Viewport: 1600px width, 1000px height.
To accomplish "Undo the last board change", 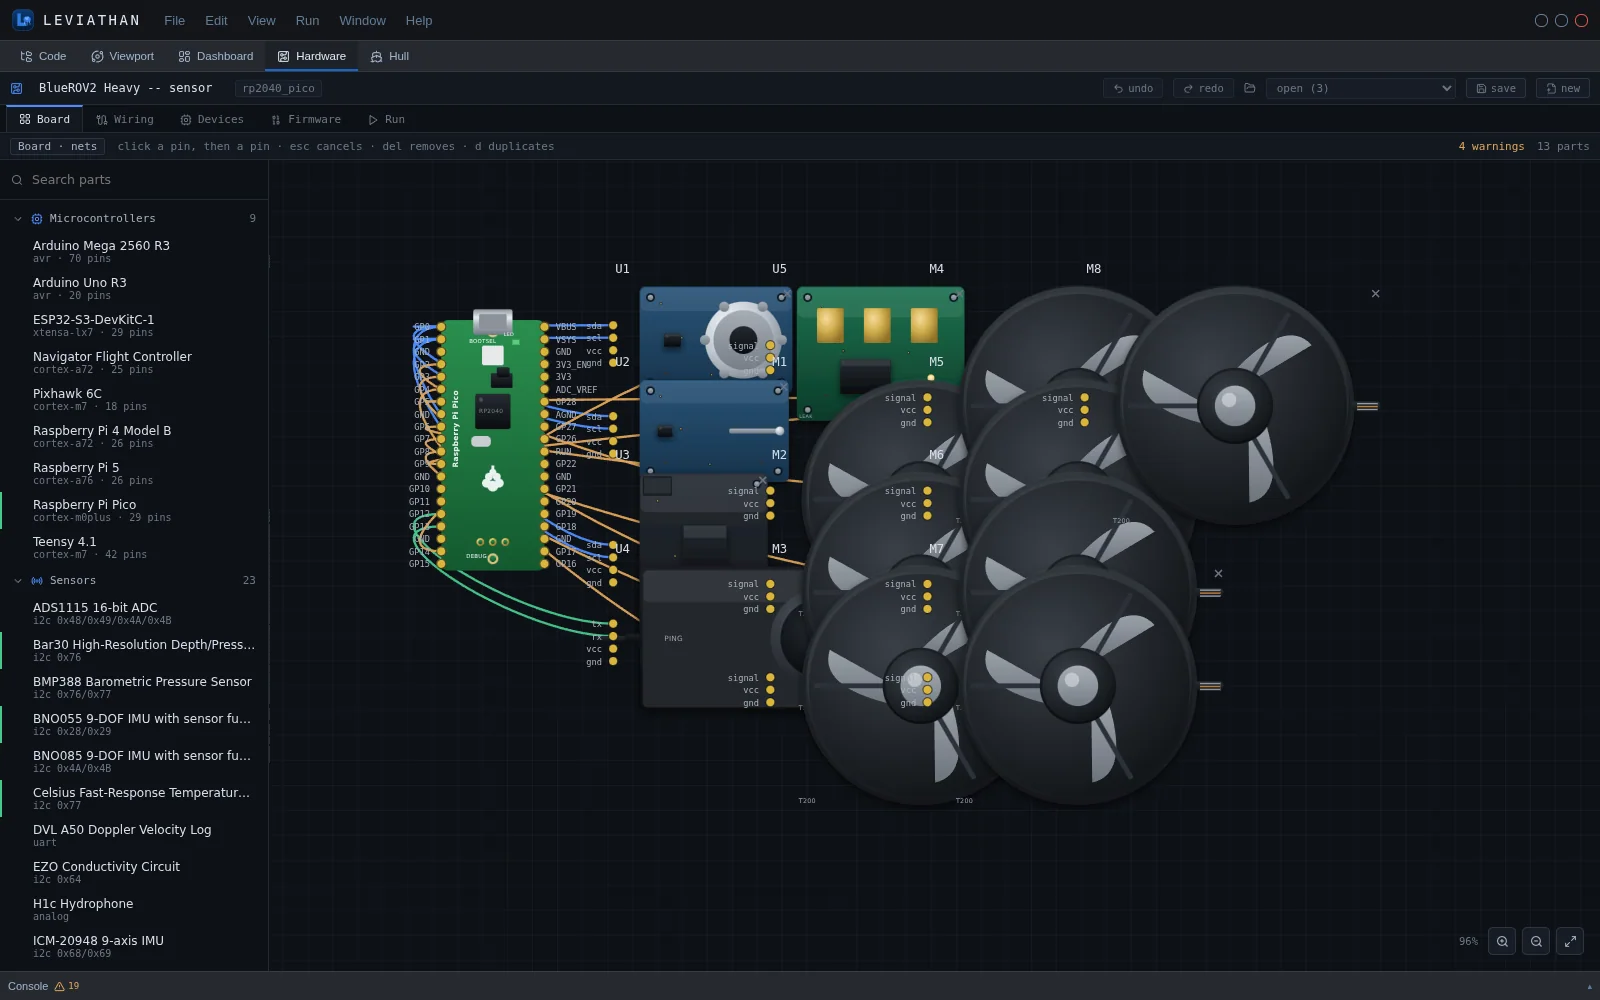I will pos(1133,88).
